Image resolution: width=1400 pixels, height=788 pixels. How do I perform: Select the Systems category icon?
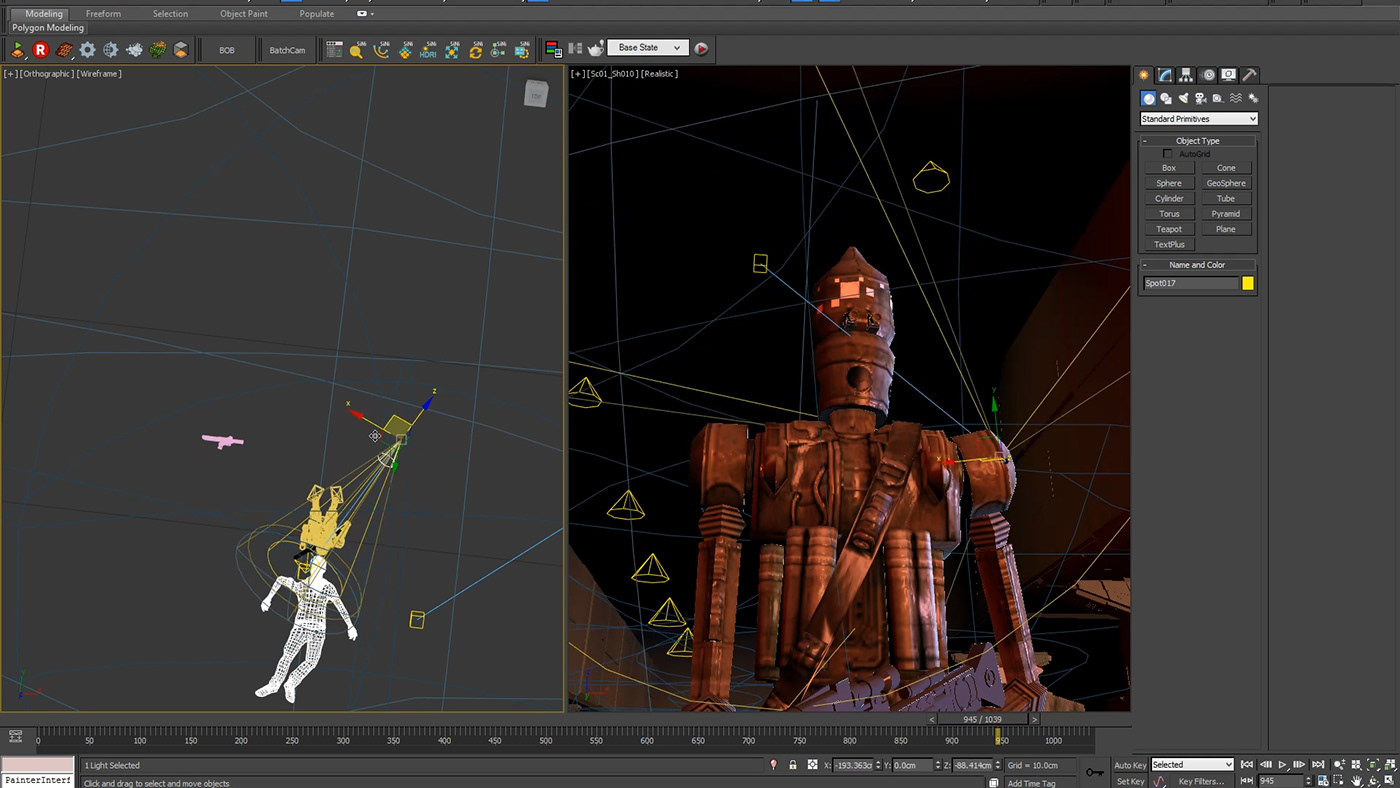click(x=1252, y=98)
